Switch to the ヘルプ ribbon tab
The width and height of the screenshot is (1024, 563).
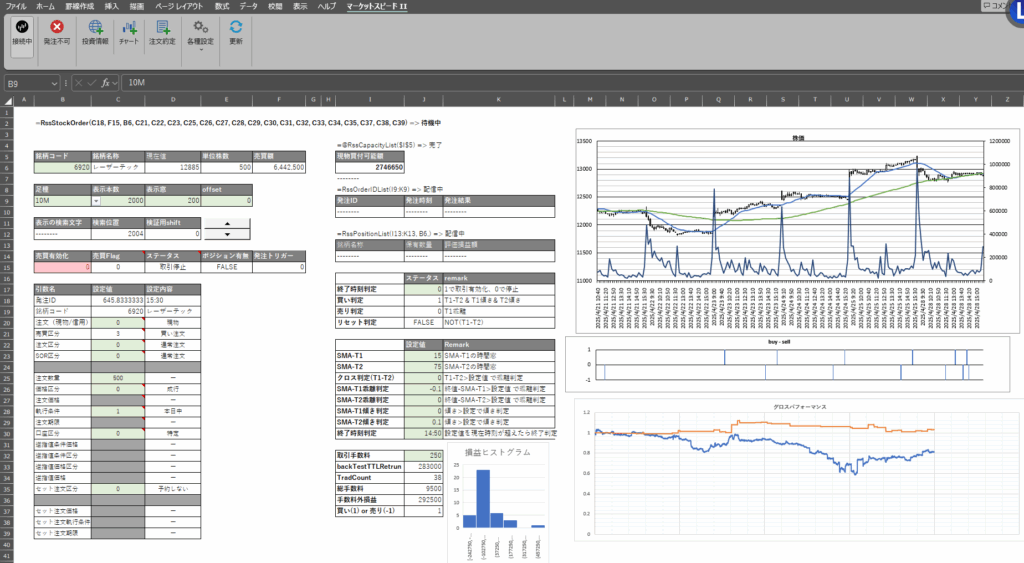pos(327,6)
